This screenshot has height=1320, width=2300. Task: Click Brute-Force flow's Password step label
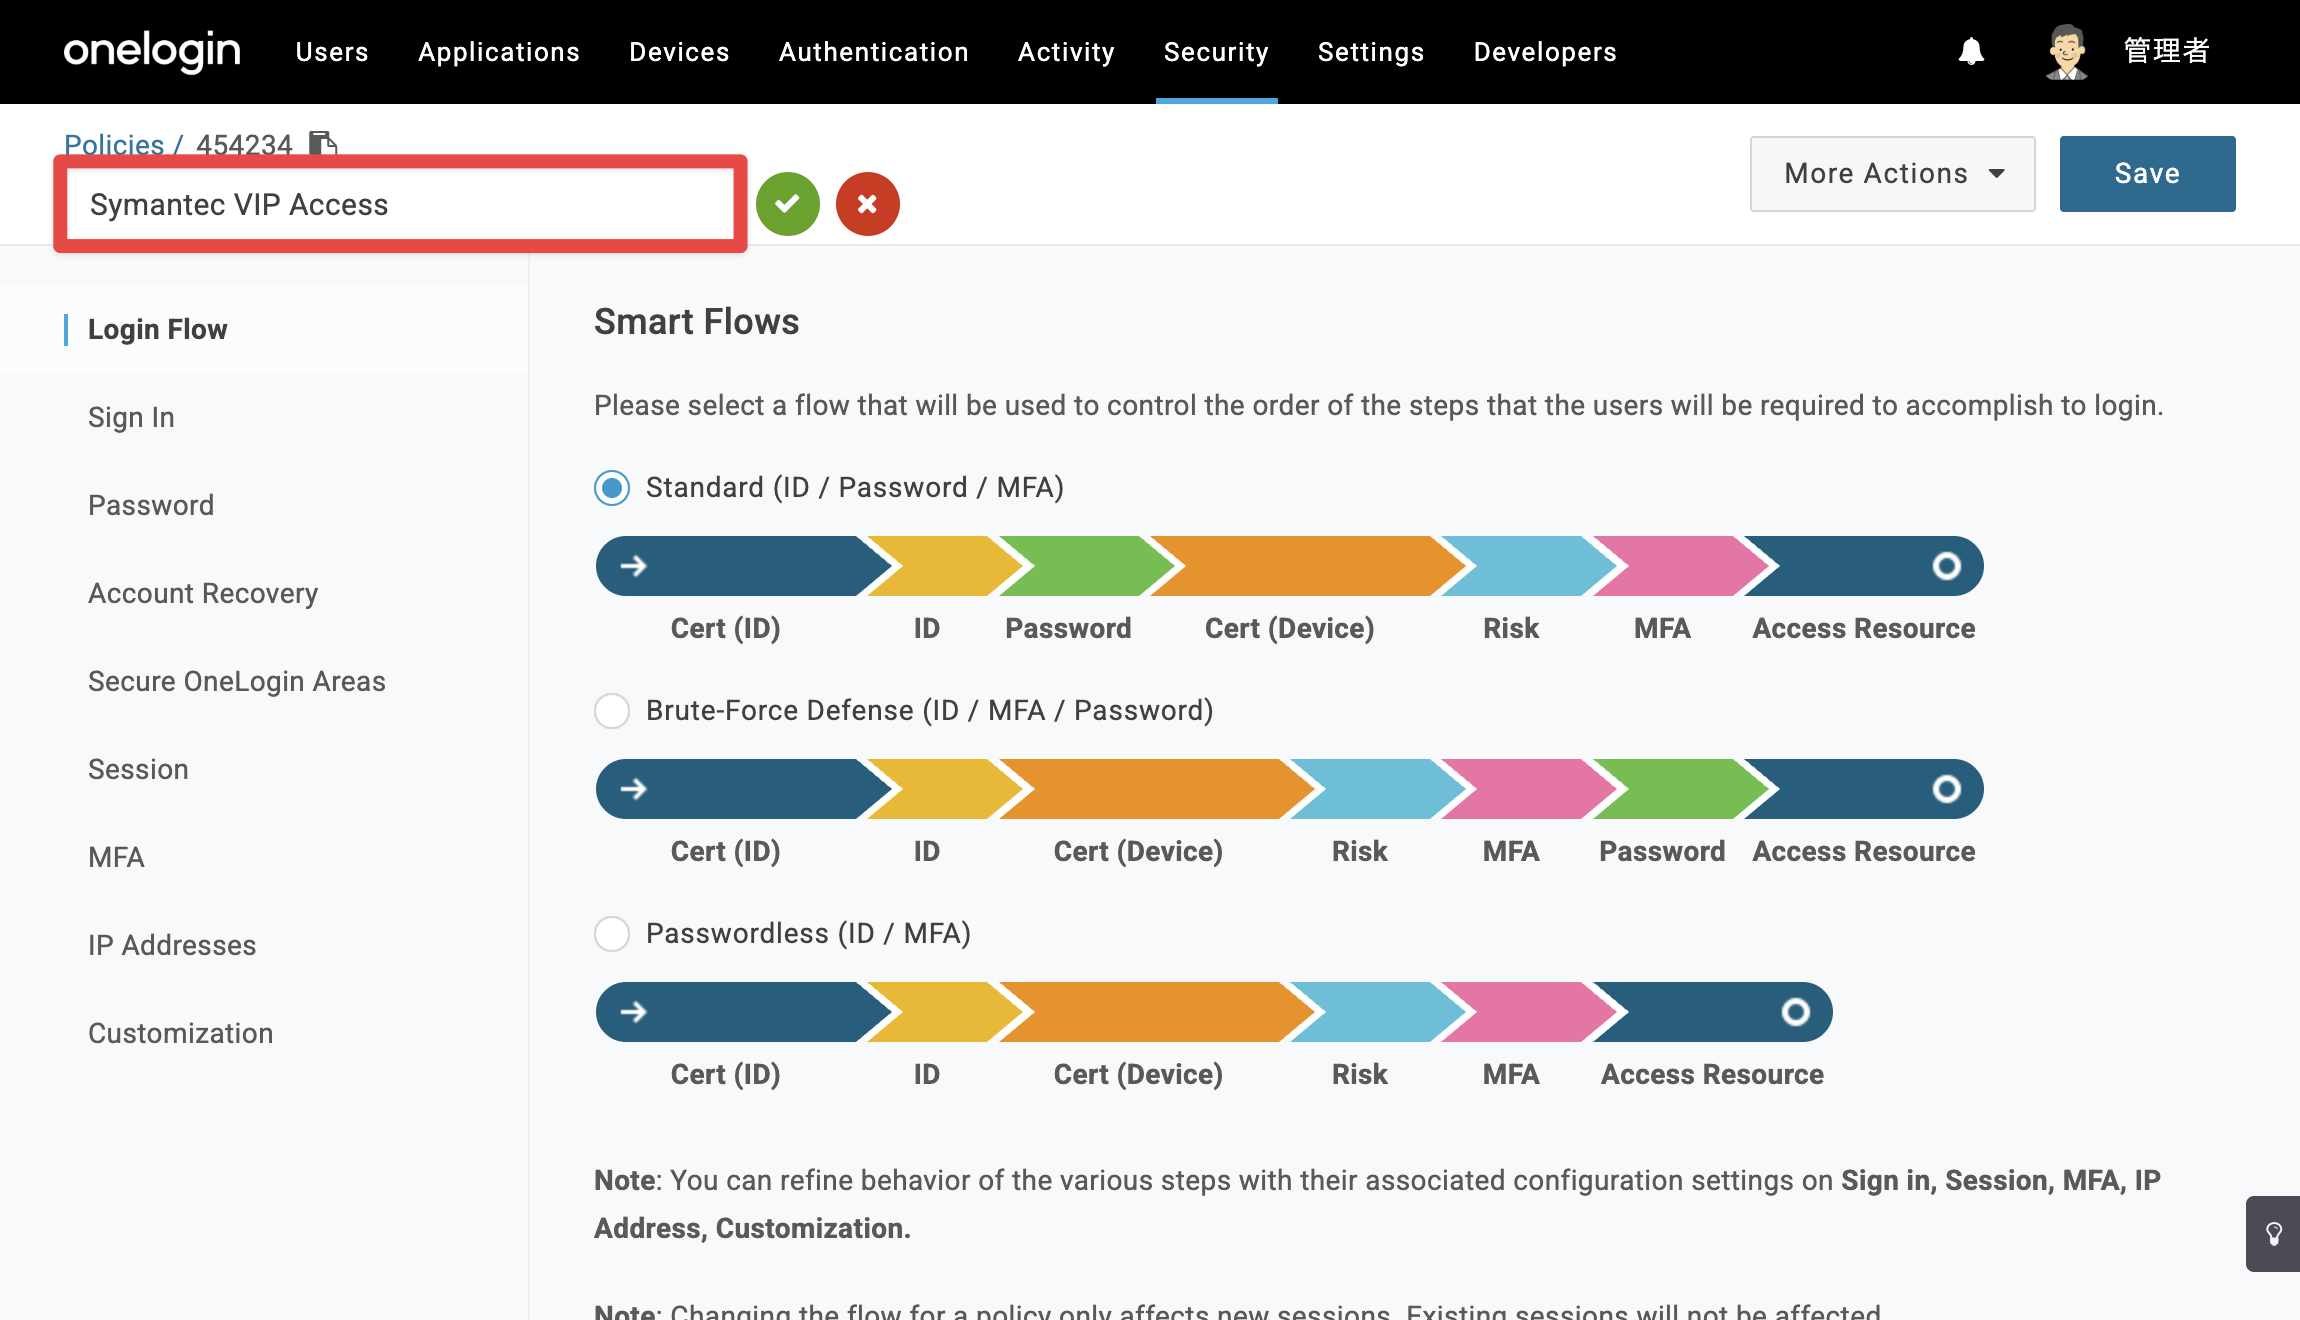1662,852
